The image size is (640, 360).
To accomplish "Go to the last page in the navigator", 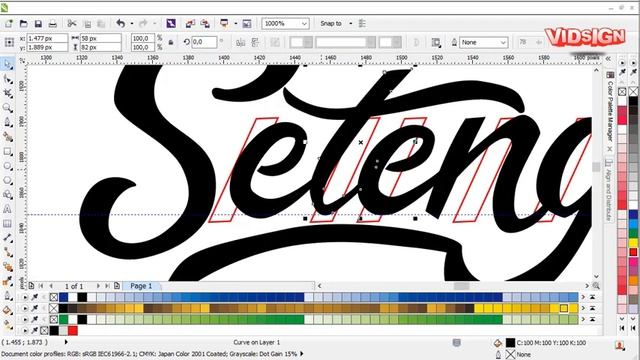I will pyautogui.click(x=107, y=286).
